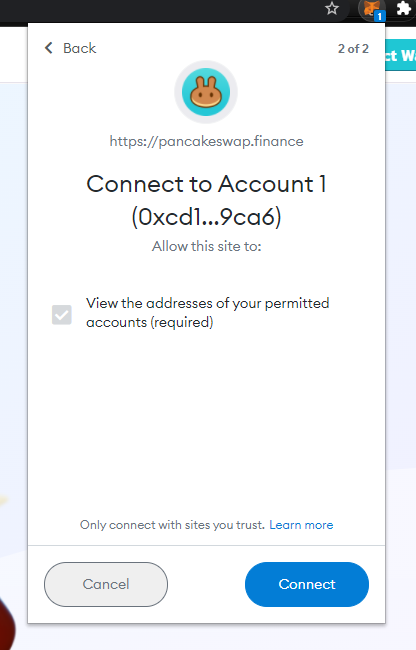Click the 'Allow this site to:' text

206,246
